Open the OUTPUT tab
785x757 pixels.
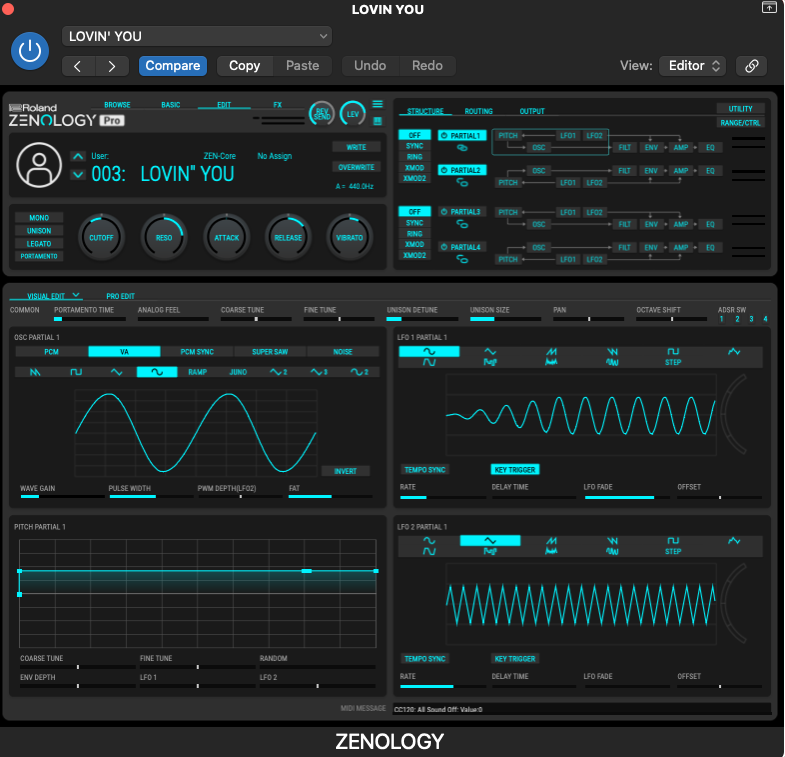coord(532,111)
